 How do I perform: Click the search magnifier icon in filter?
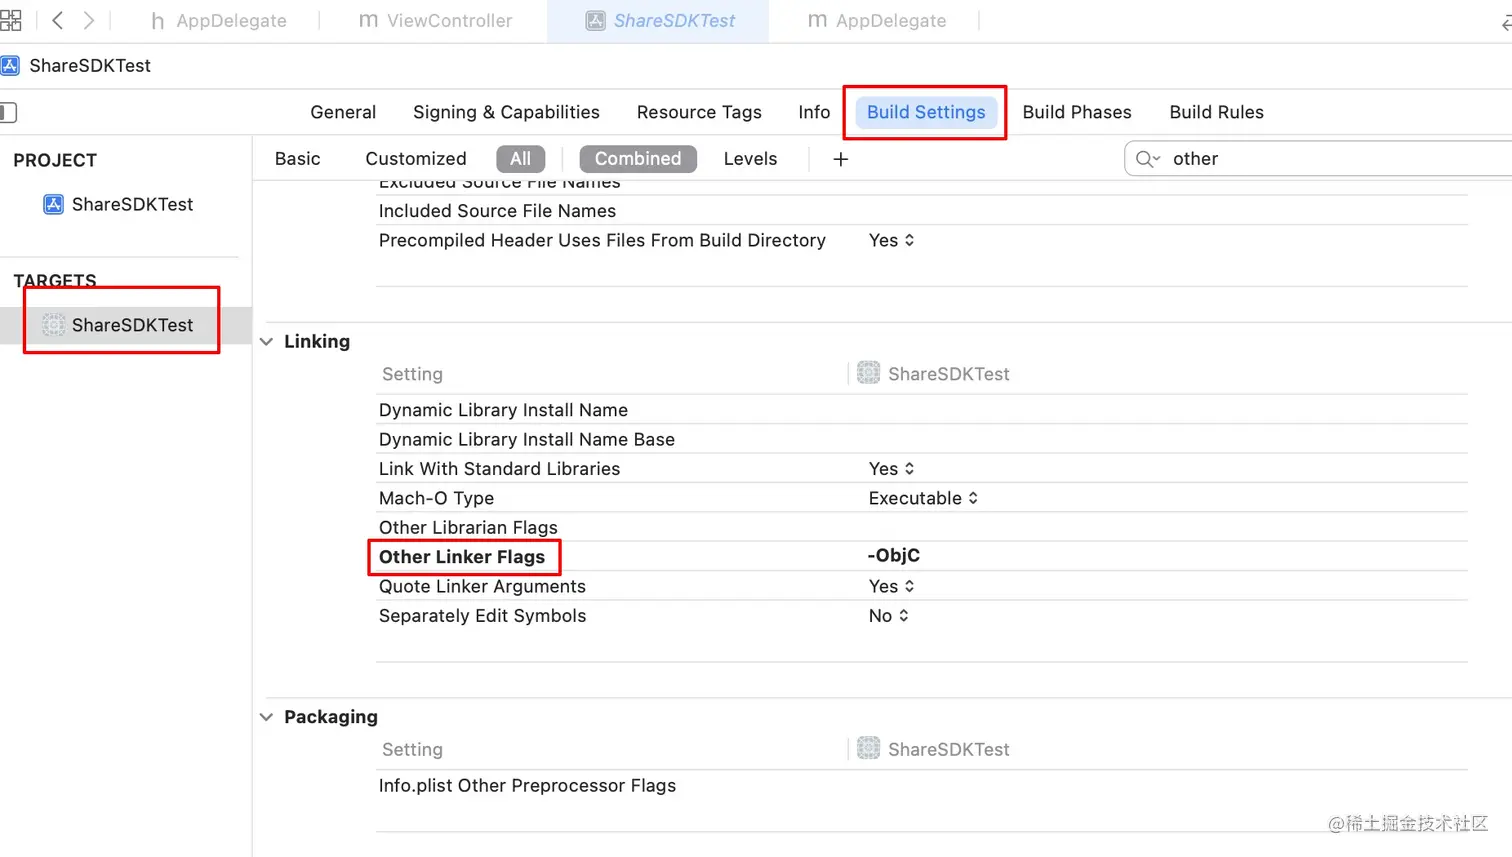(1147, 159)
